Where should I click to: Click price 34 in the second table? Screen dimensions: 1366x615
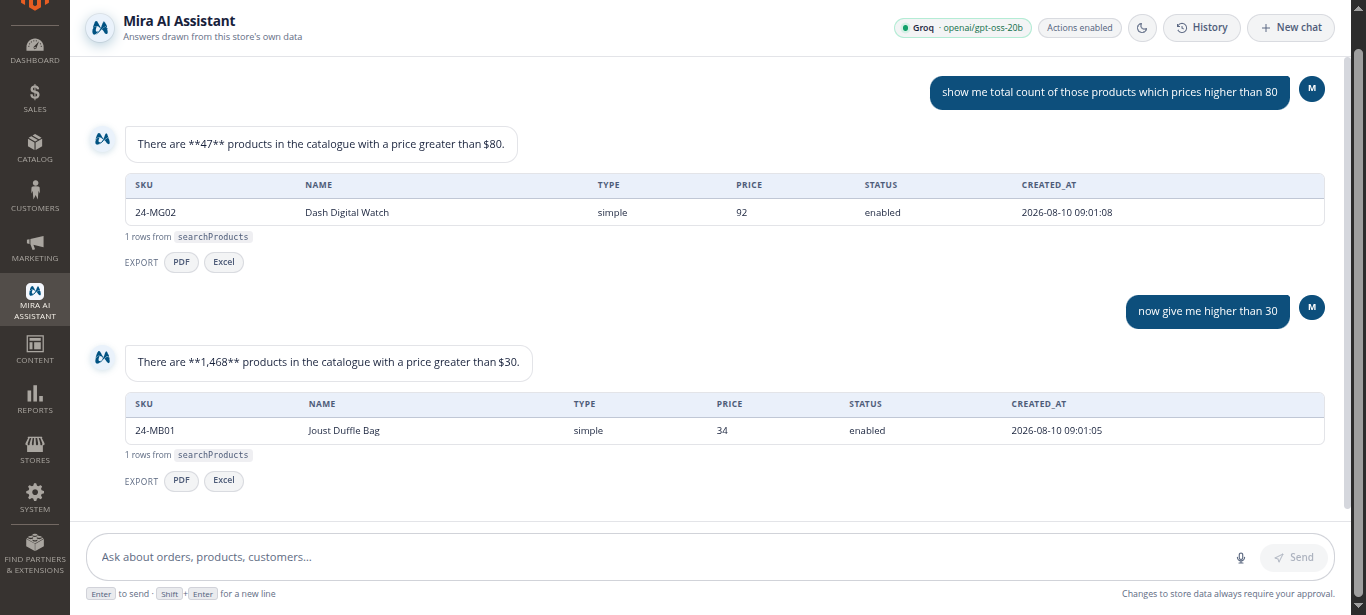click(722, 431)
